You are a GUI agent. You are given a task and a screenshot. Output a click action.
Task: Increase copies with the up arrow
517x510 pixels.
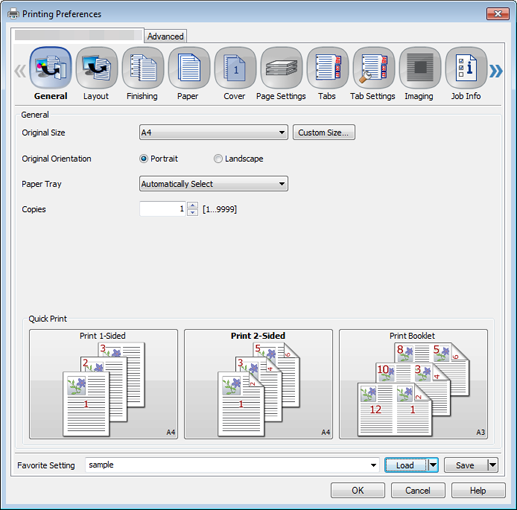tap(192, 205)
